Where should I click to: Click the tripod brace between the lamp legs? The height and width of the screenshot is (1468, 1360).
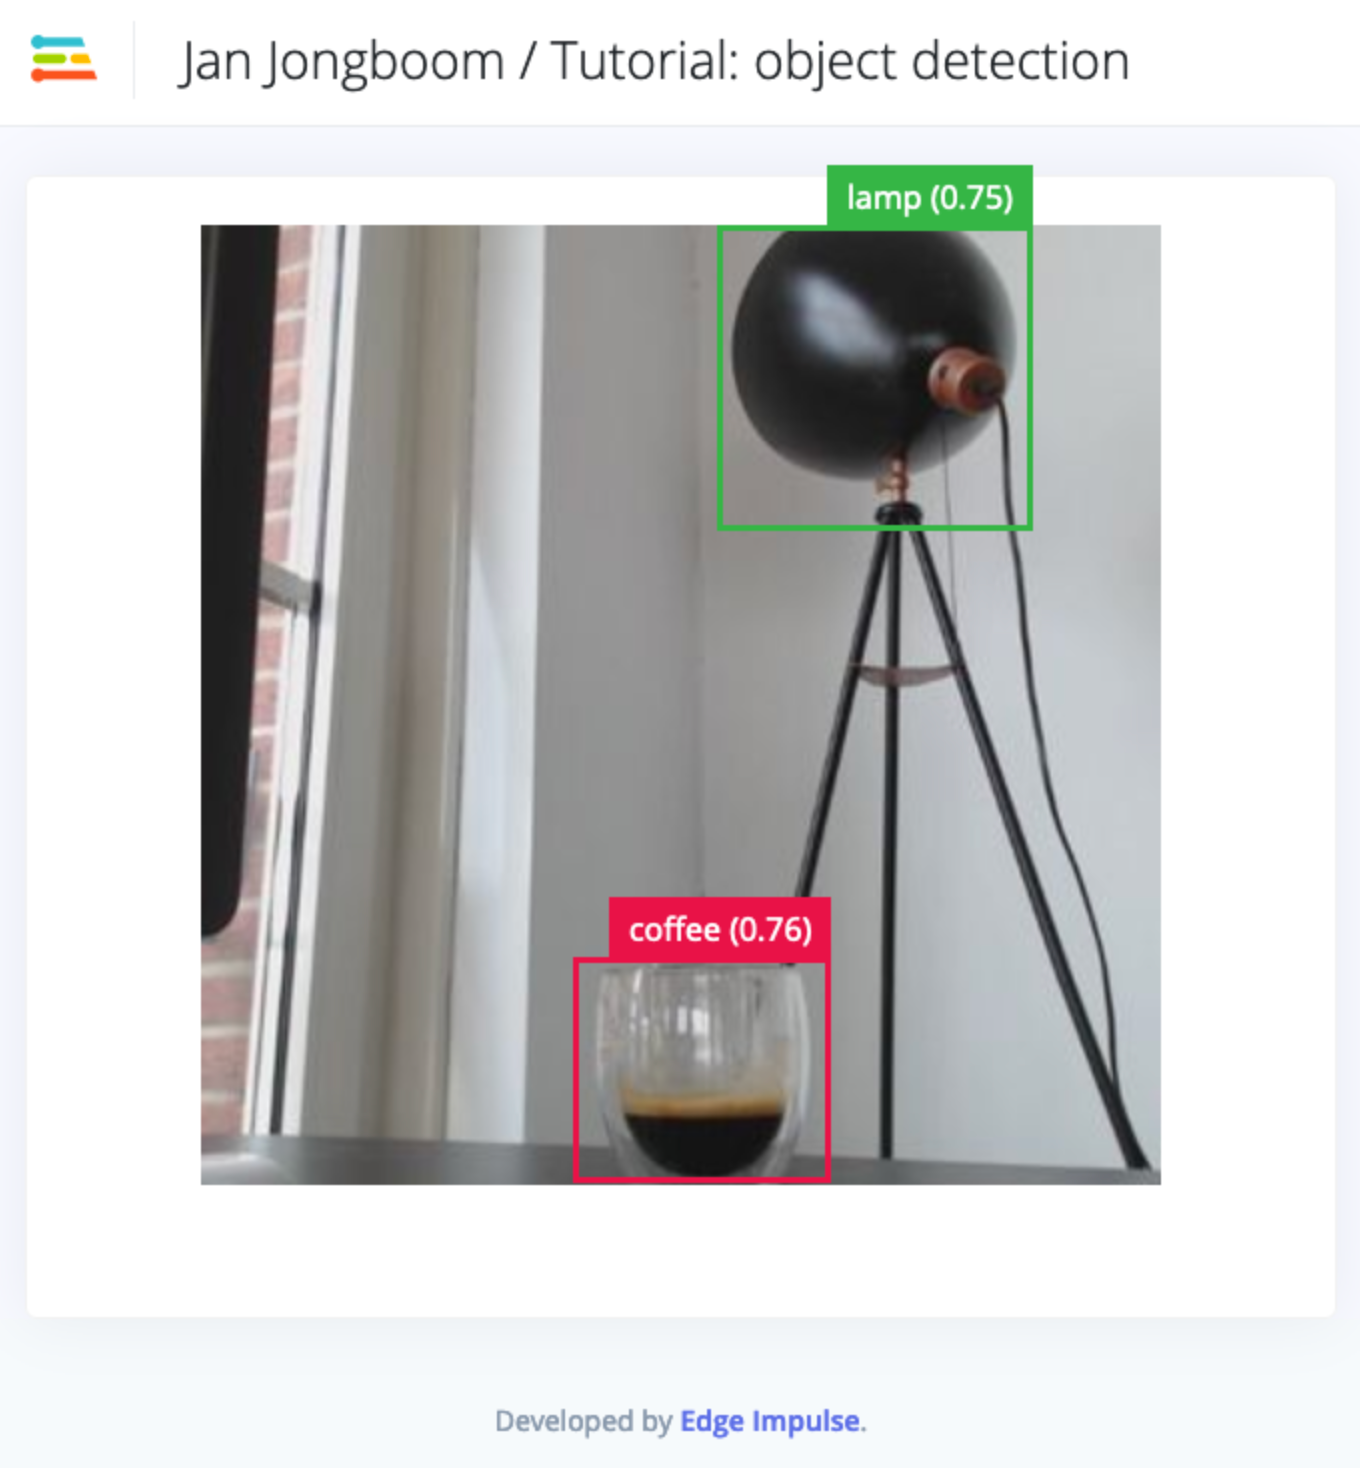(x=904, y=674)
